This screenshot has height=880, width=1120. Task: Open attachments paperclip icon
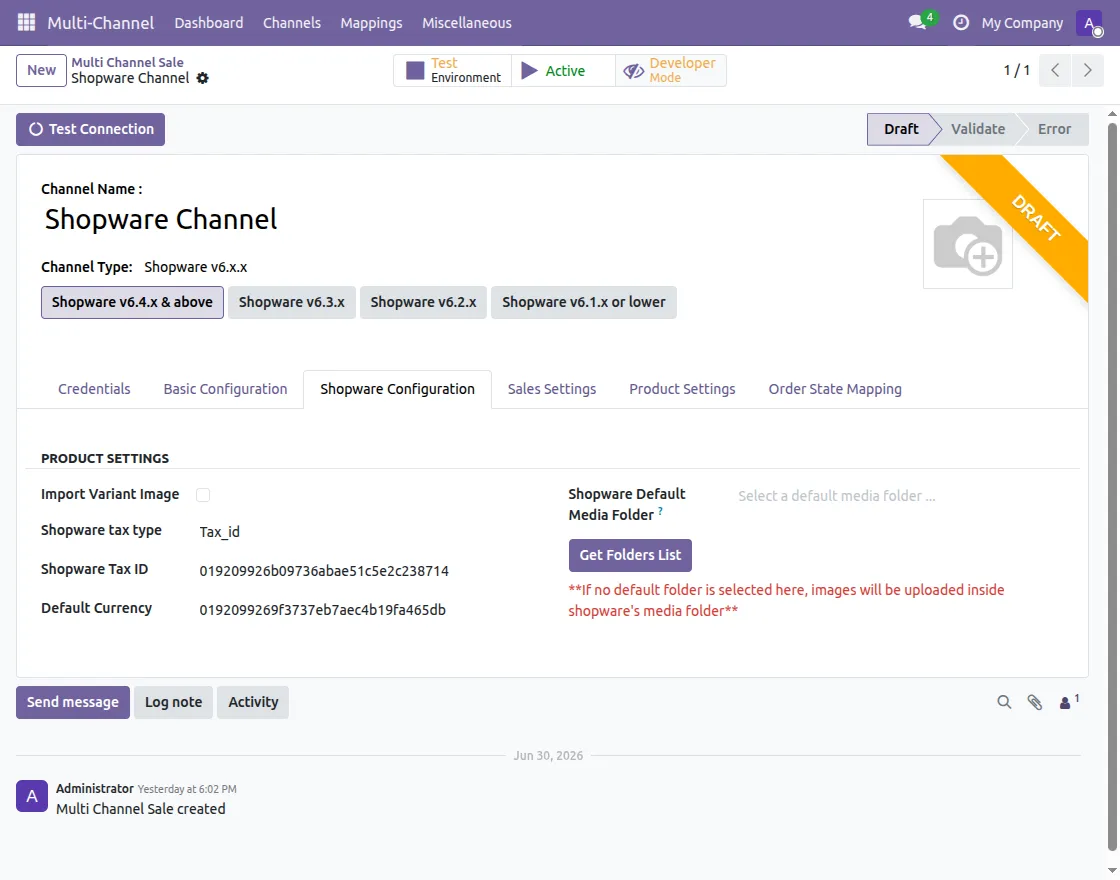[x=1034, y=702]
